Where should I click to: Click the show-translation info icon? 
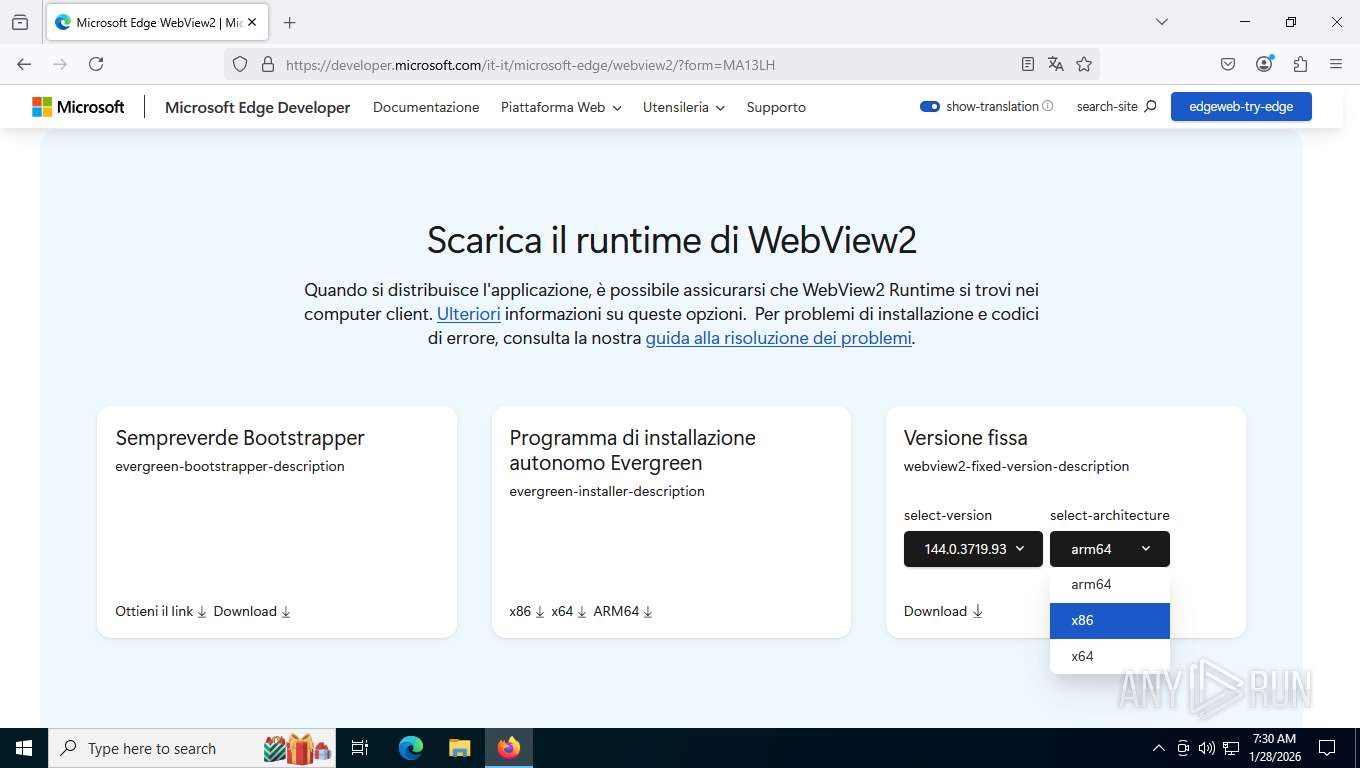[1048, 106]
